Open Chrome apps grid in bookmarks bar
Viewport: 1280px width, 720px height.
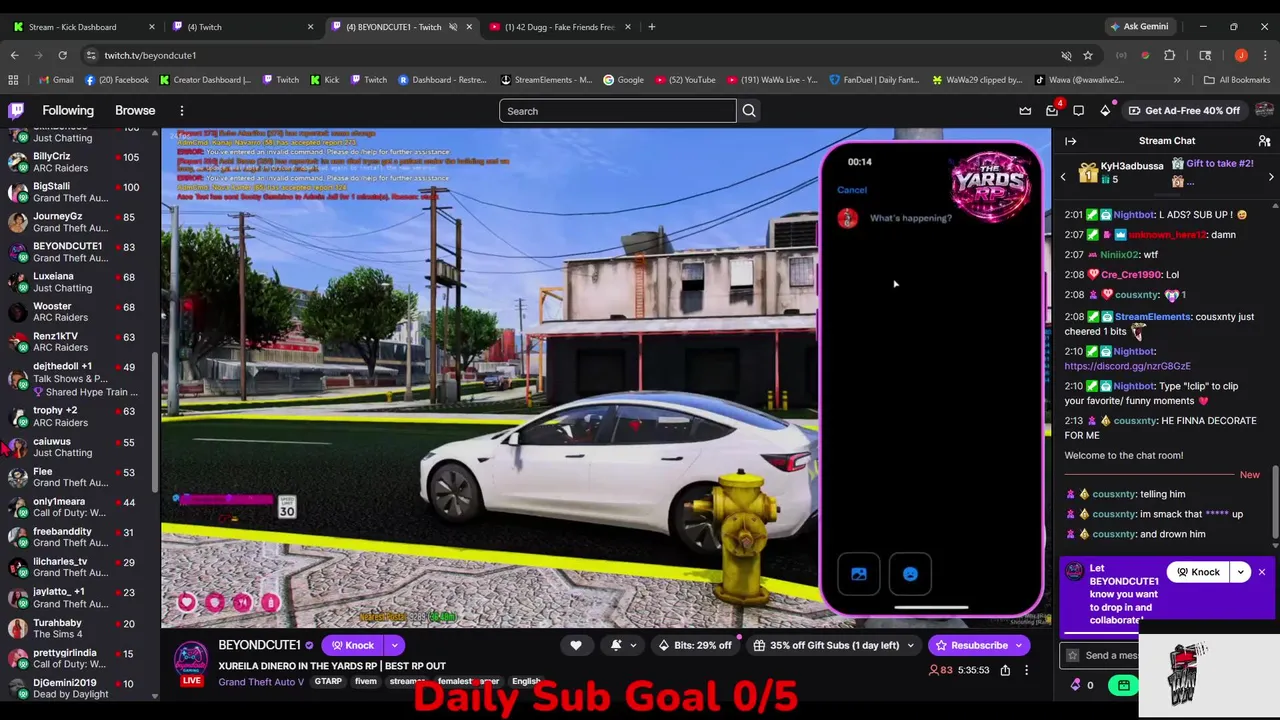13,80
